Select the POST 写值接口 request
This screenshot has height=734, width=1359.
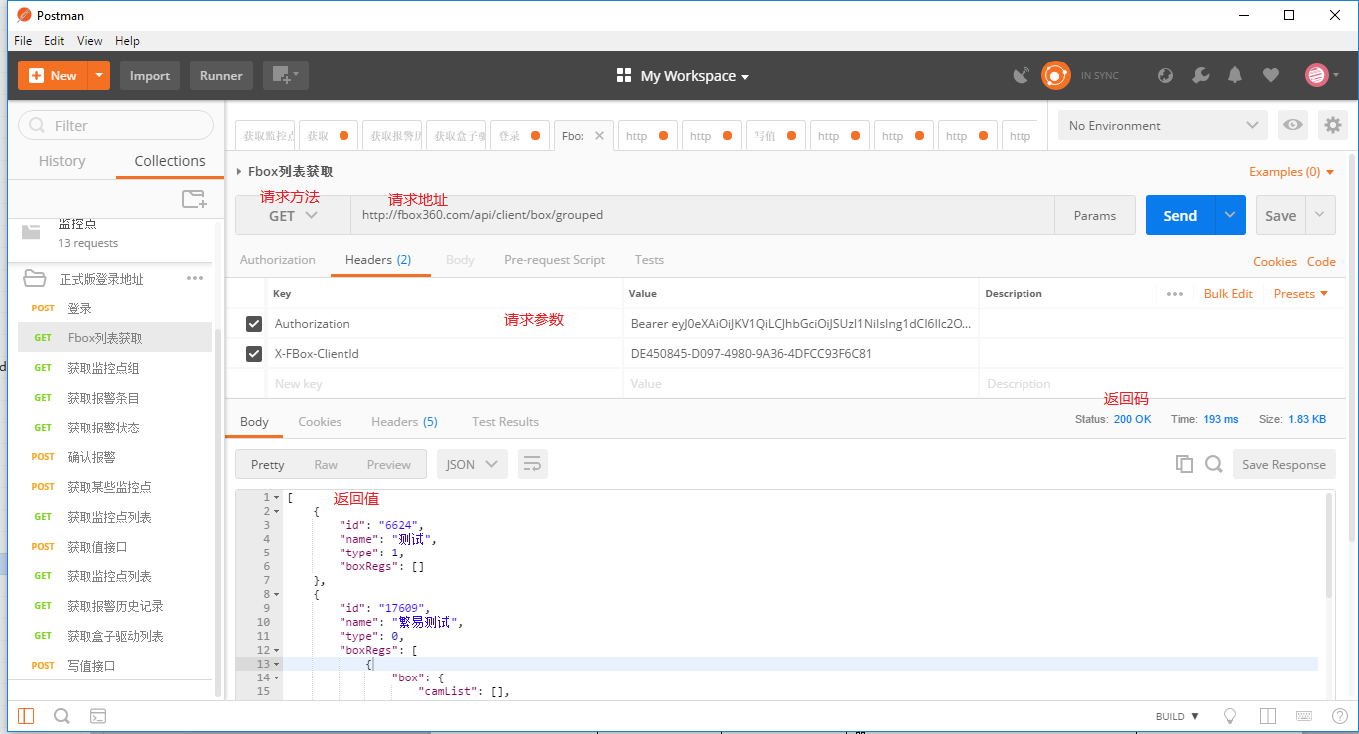[x=114, y=666]
